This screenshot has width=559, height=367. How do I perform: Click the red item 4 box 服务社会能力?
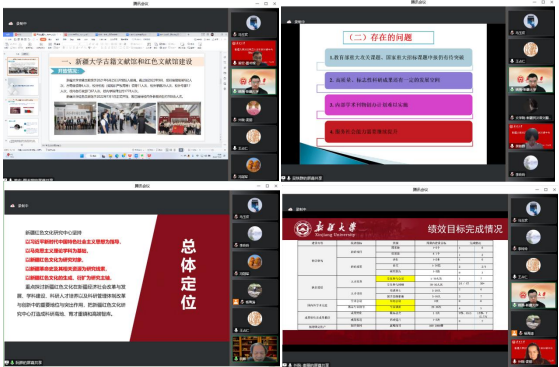398,132
